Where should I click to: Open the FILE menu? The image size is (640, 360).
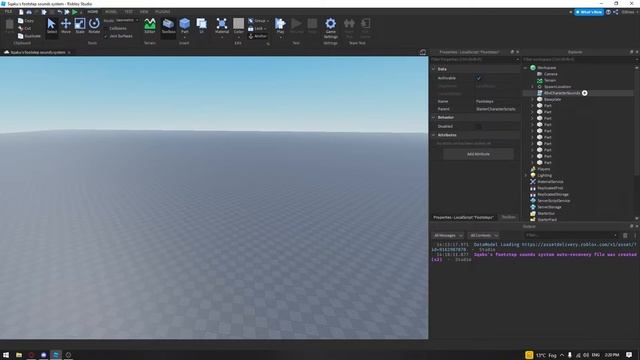coord(8,12)
